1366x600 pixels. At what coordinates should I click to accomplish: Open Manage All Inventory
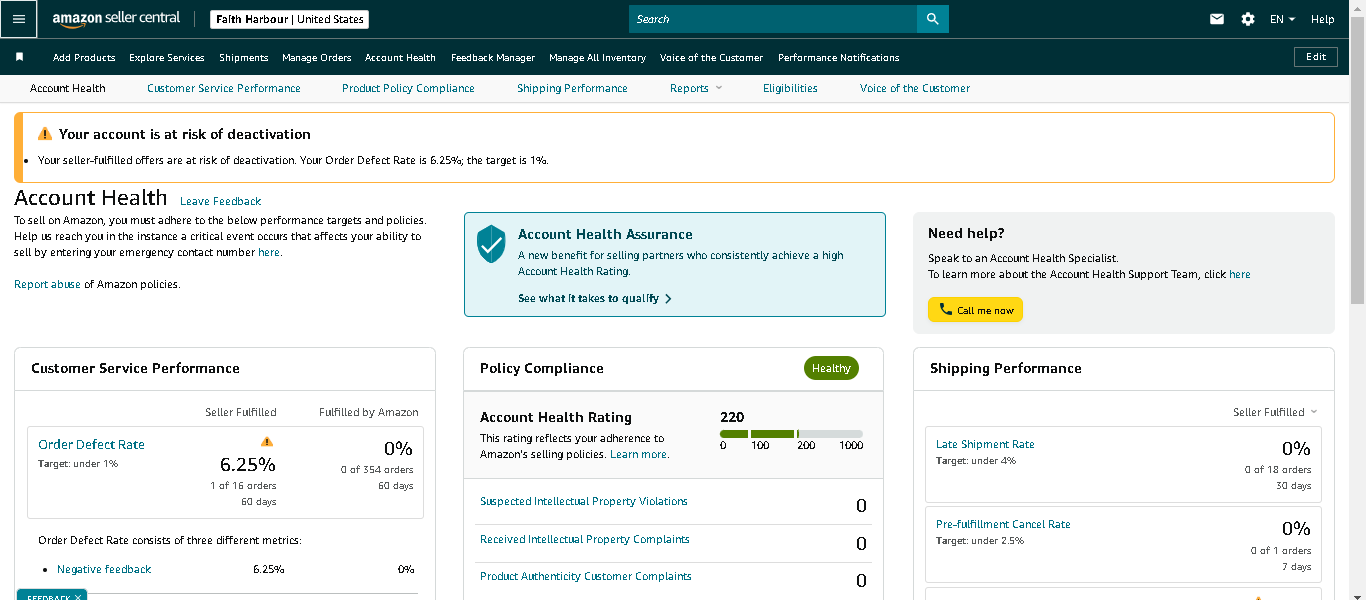[597, 58]
